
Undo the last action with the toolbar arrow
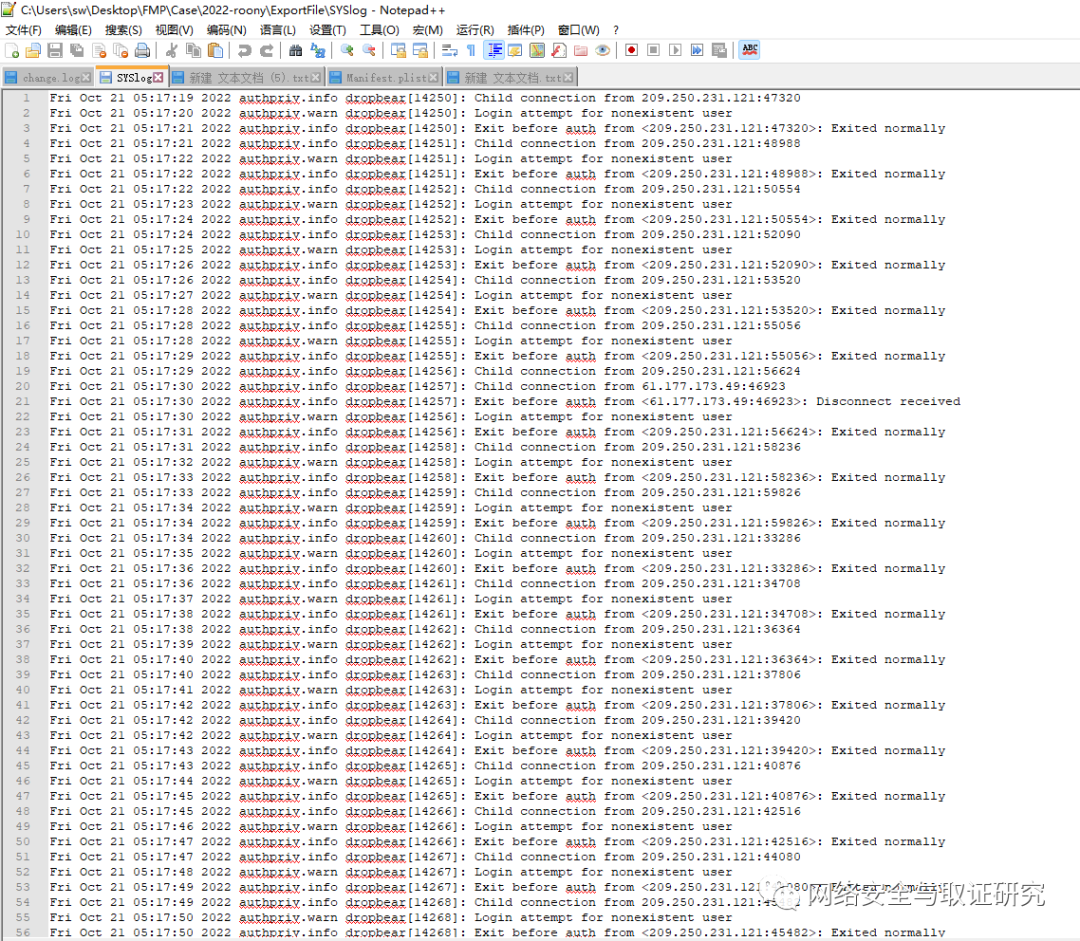point(245,50)
